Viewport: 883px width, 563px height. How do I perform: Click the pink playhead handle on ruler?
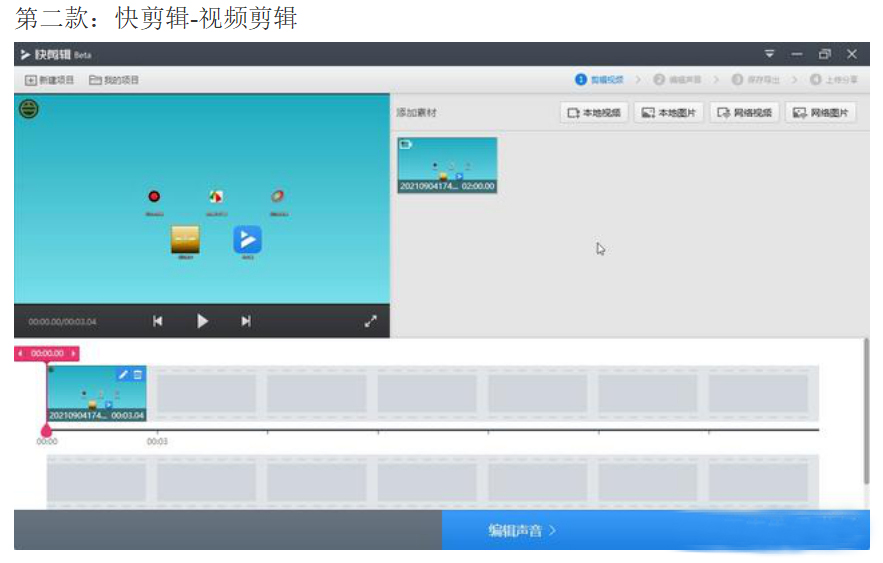pos(47,431)
